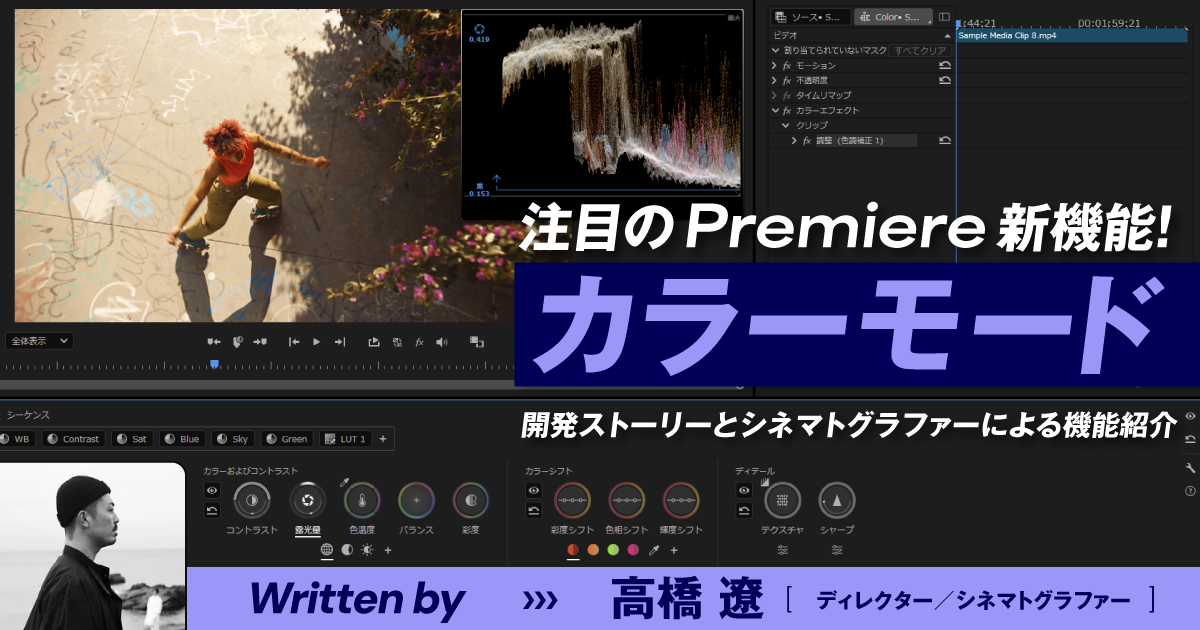Screen dimensions: 1200x630
Task: Click the 輝度シフト dial
Action: click(681, 500)
